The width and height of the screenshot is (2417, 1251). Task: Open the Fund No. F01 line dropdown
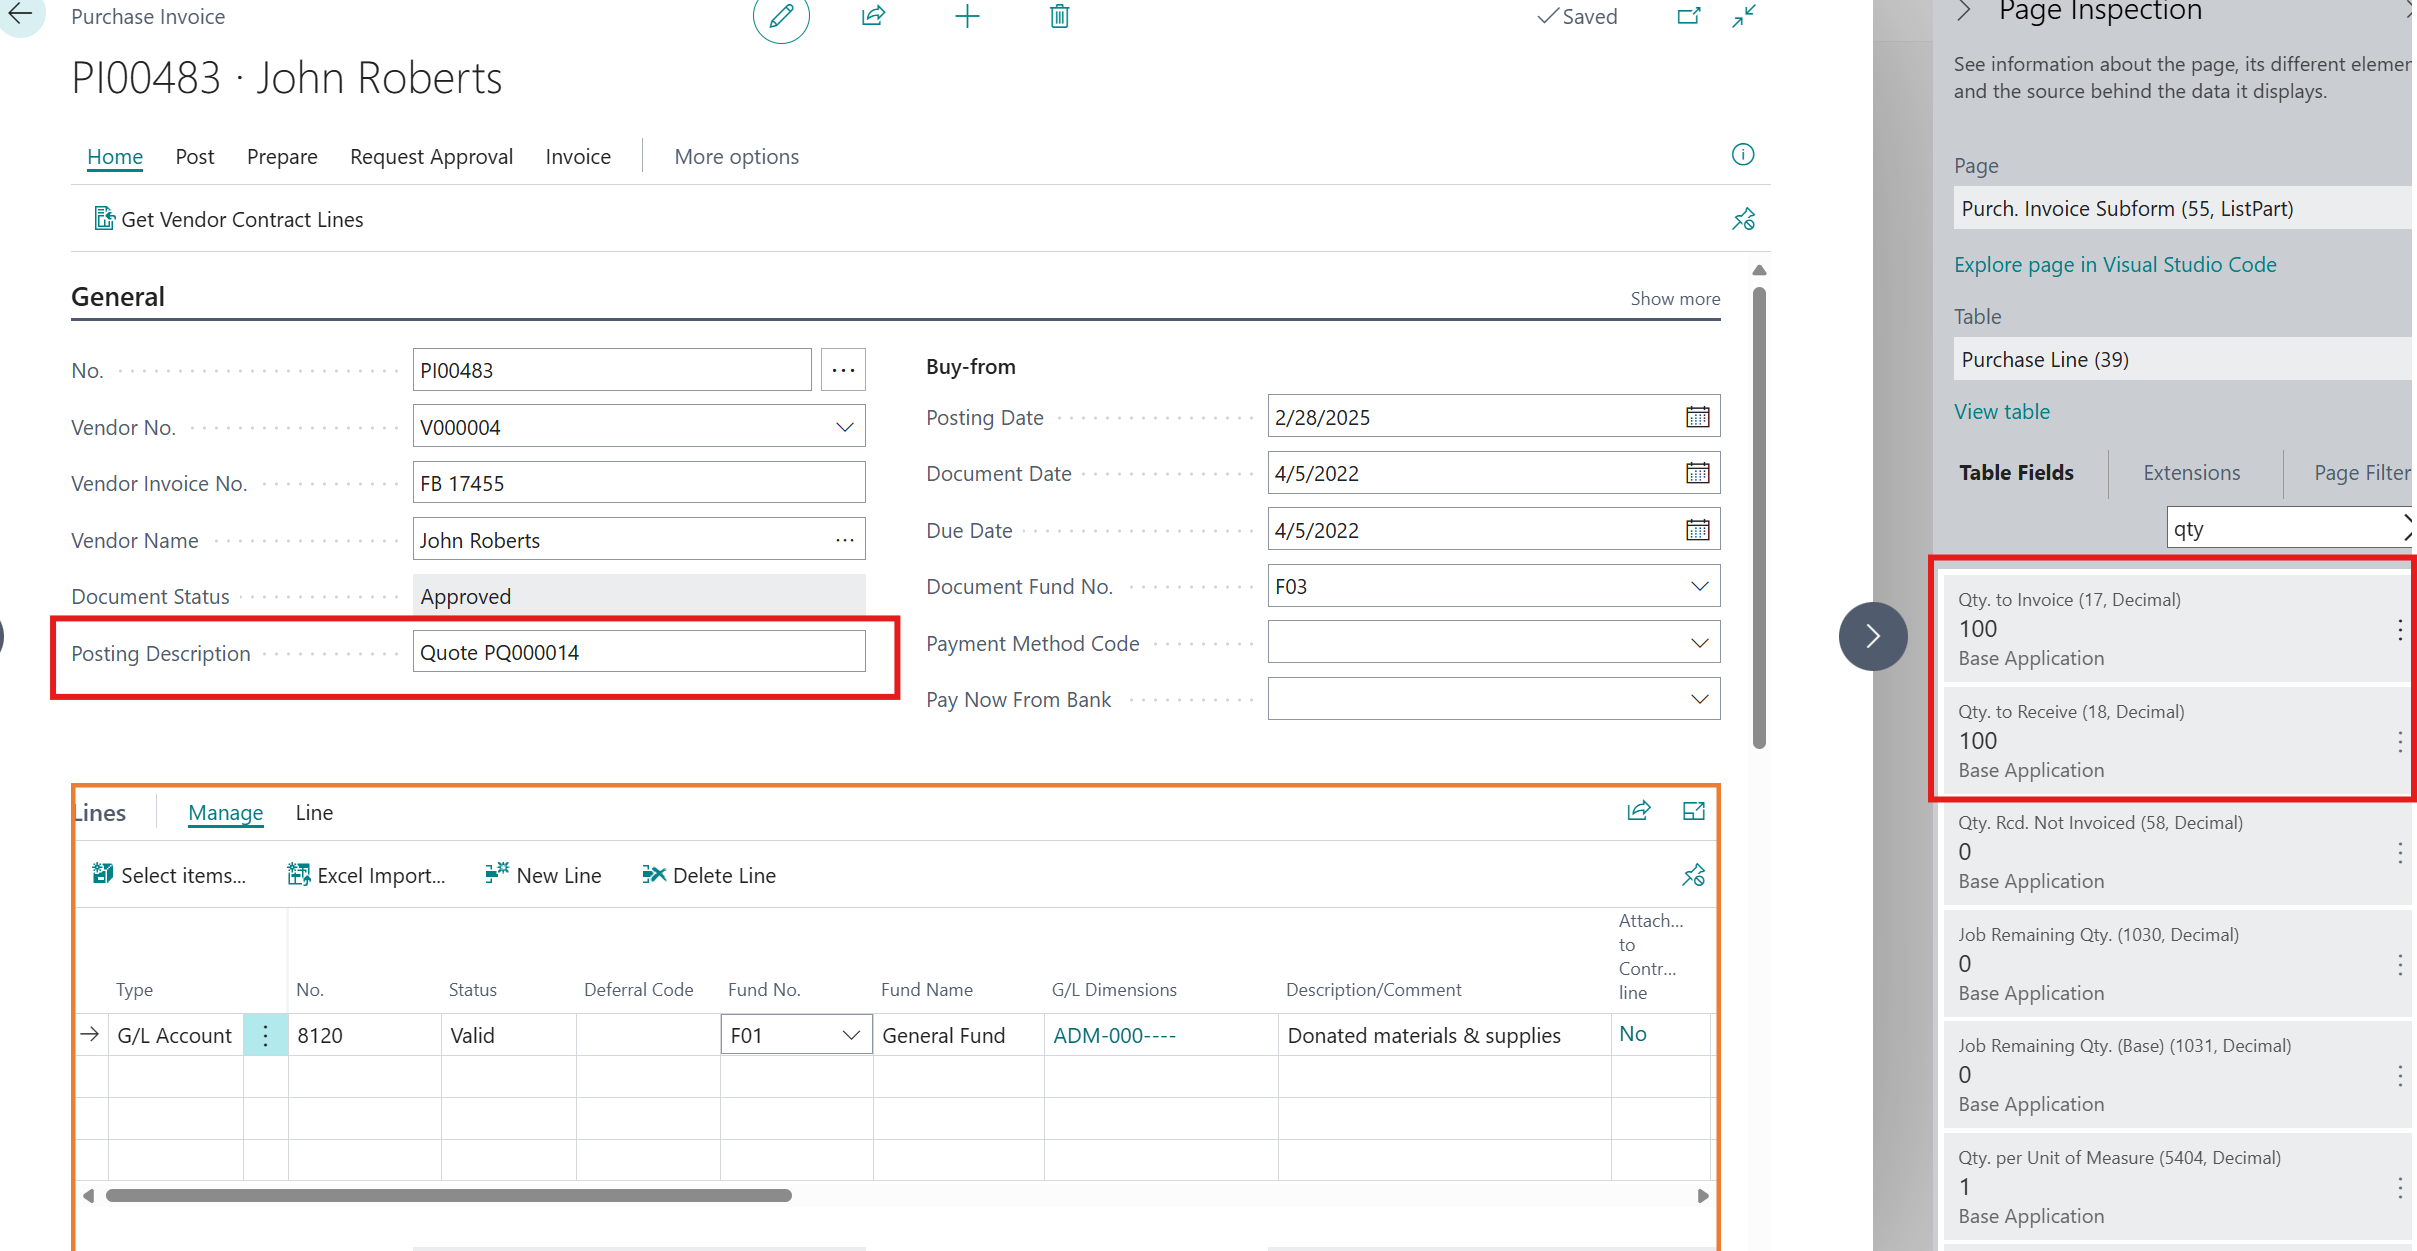point(851,1035)
